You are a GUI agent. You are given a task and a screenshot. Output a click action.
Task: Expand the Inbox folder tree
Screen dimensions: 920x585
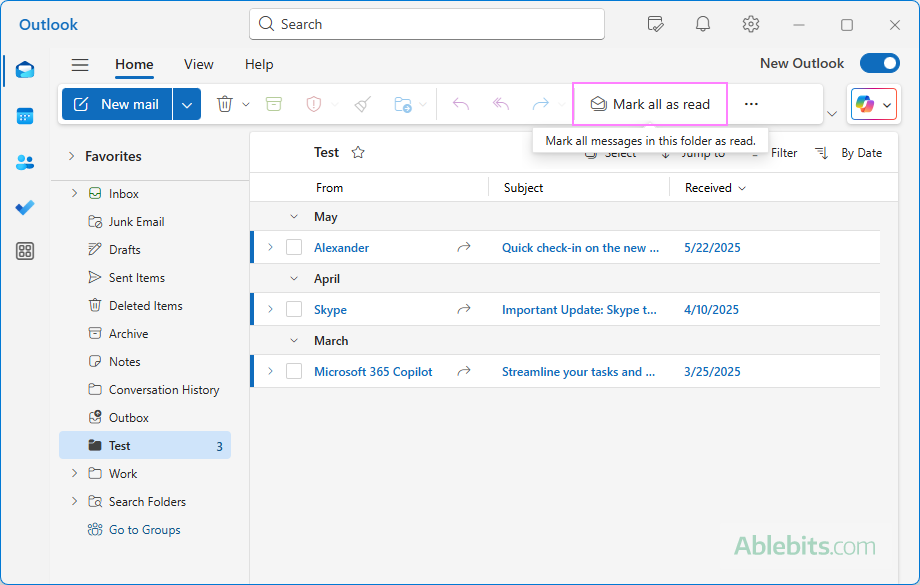coord(73,193)
